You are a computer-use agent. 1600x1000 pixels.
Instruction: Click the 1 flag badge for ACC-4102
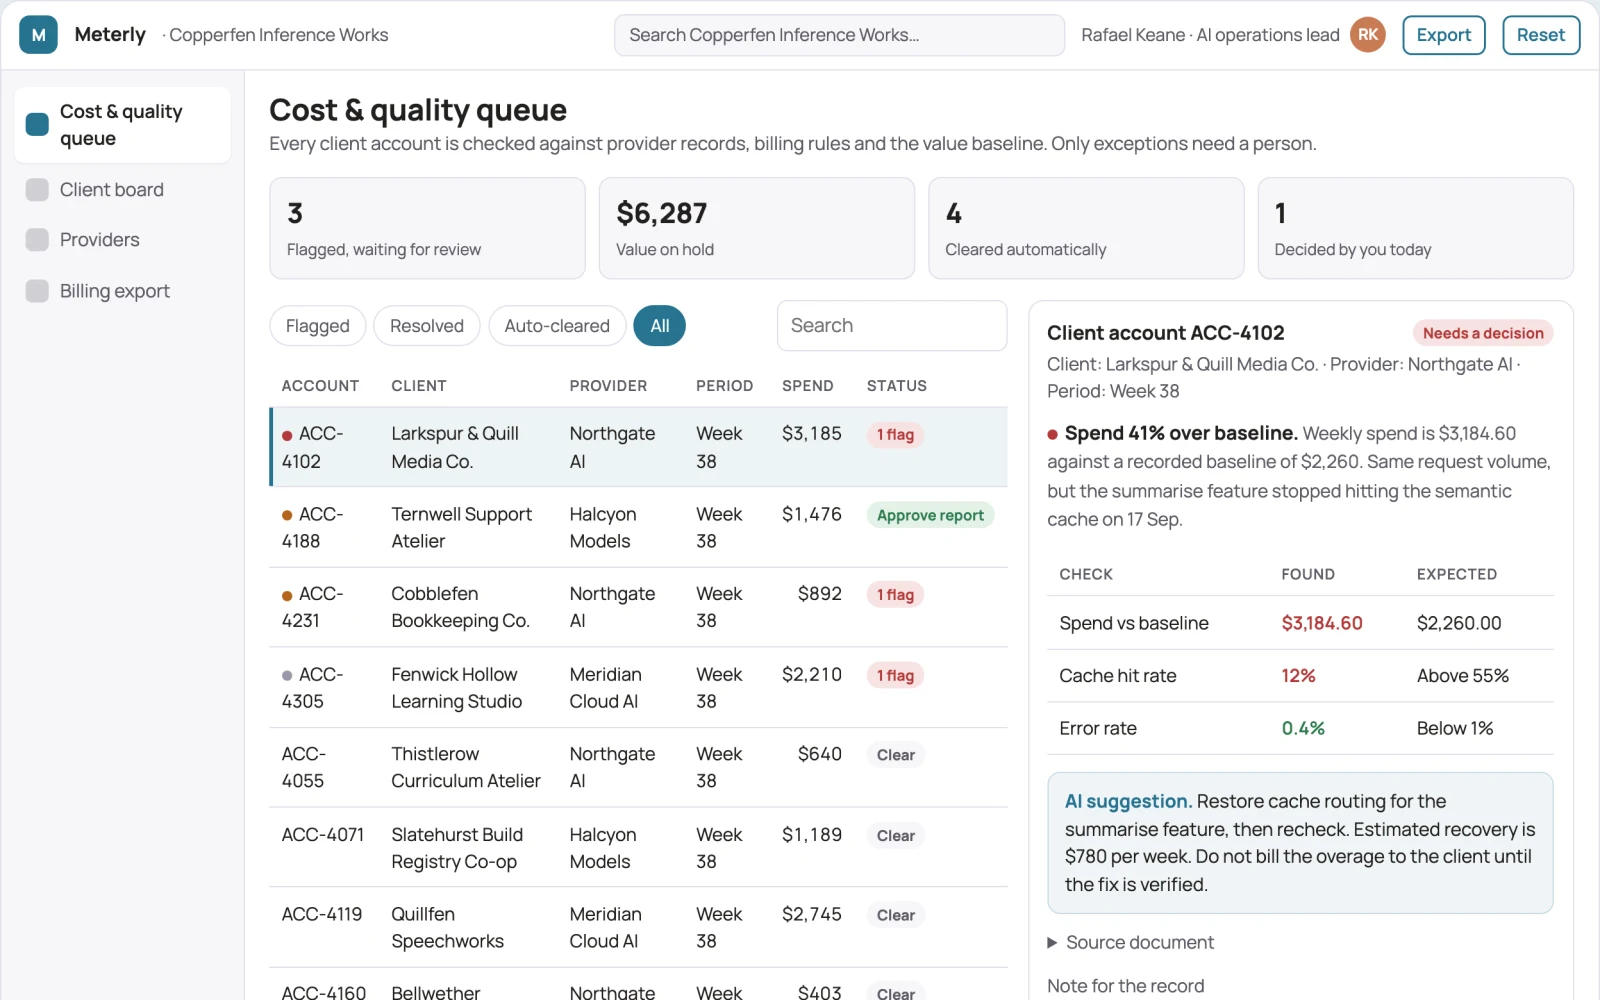[x=895, y=435]
